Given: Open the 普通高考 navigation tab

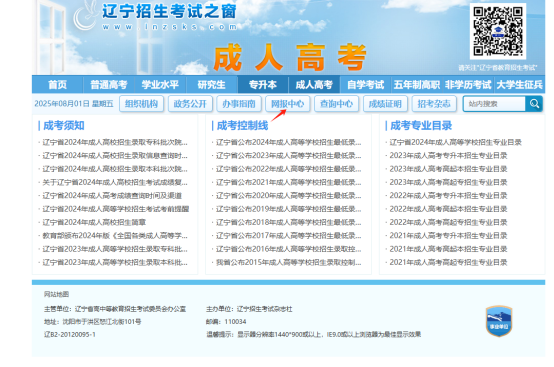Looking at the screenshot, I should (109, 85).
